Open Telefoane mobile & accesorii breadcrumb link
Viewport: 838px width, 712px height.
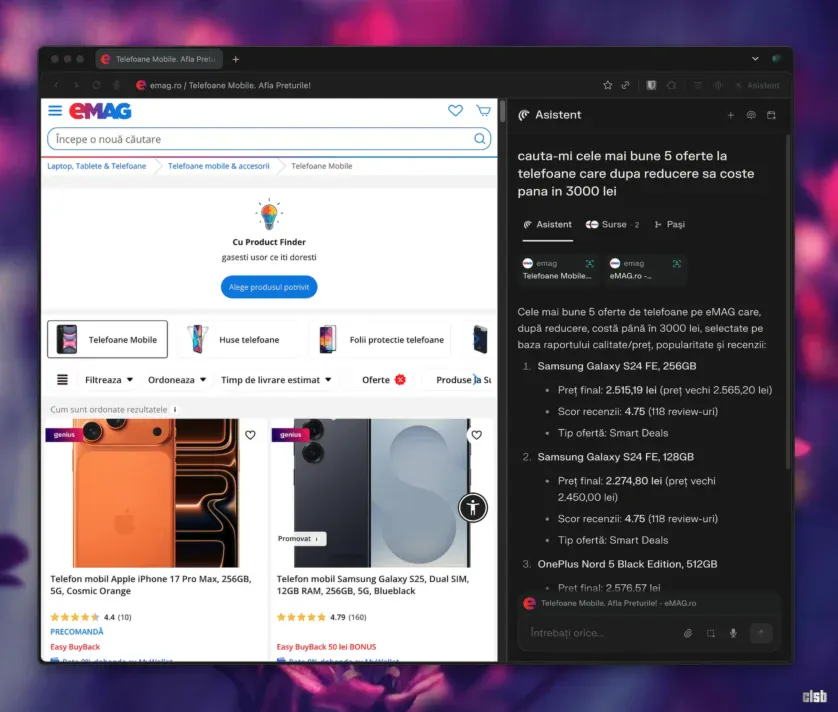tap(219, 166)
